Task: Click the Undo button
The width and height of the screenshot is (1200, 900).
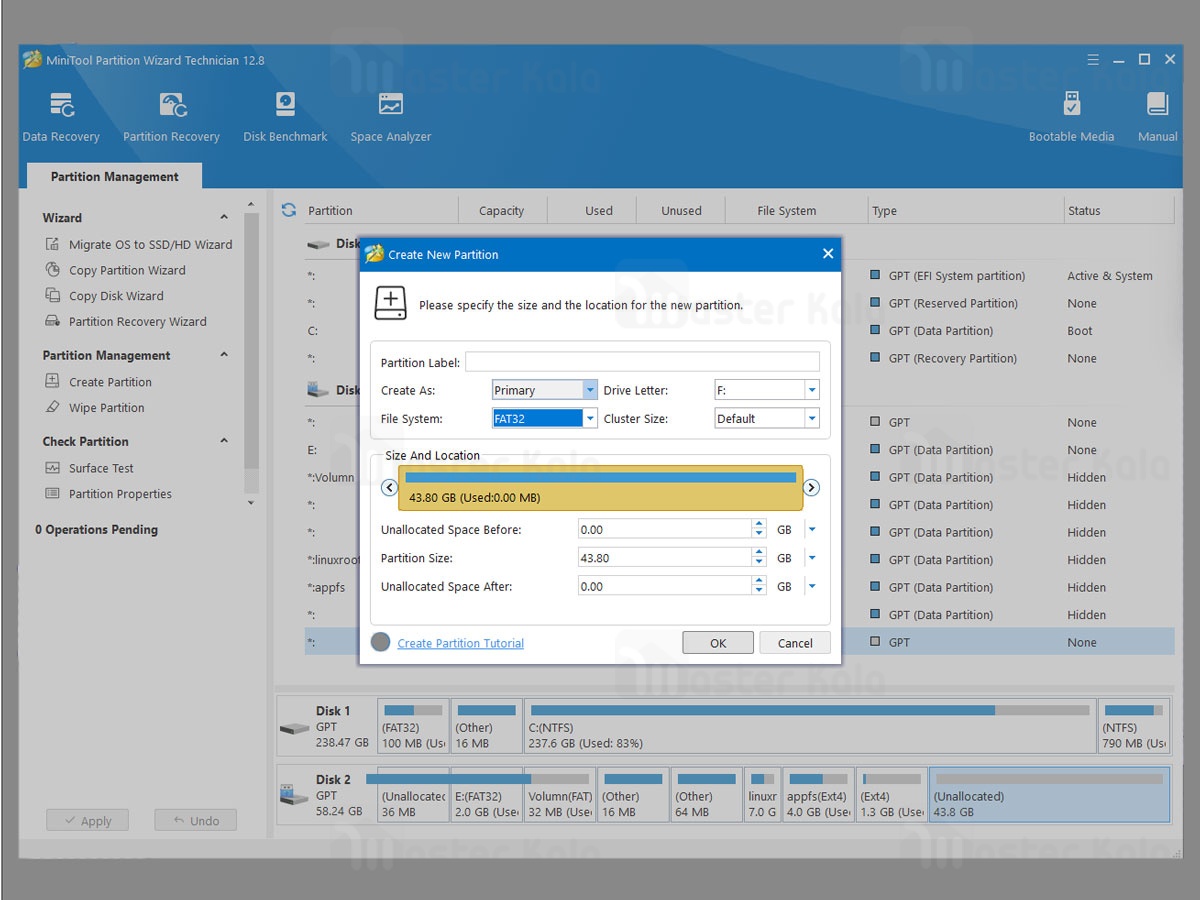Action: tap(195, 820)
